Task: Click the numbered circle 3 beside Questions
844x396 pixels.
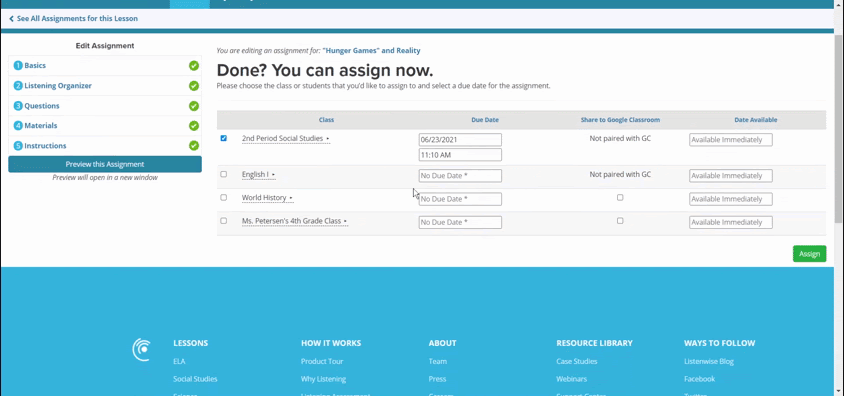Action: [18, 106]
